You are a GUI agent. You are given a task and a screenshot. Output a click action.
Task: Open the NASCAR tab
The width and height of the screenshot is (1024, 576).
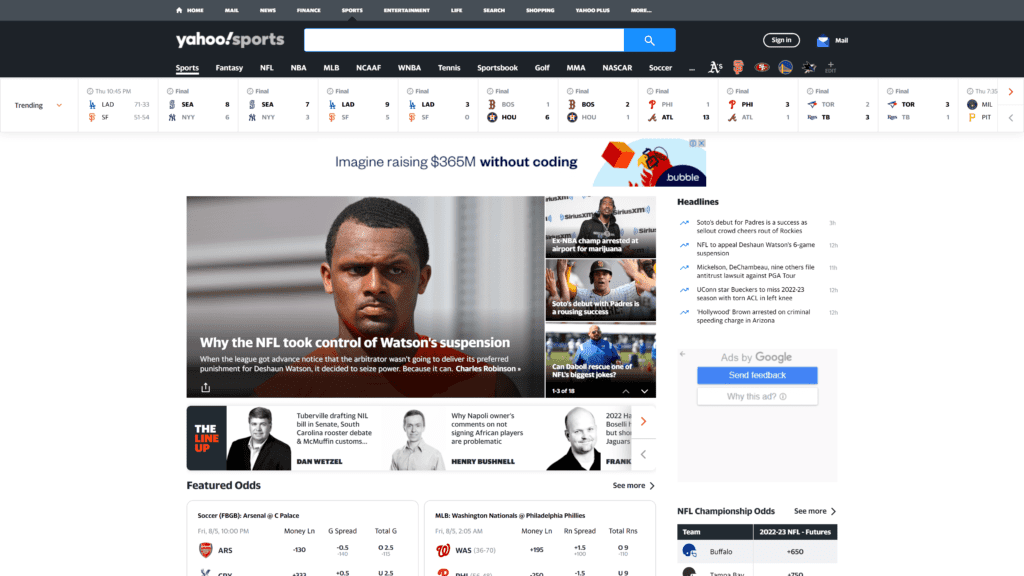pos(617,67)
